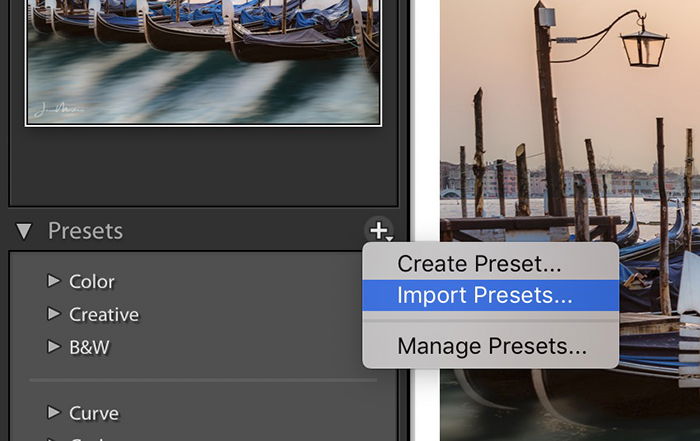Collapse the Presets panel with its triangle
Screen dimensions: 700x441
24,231
